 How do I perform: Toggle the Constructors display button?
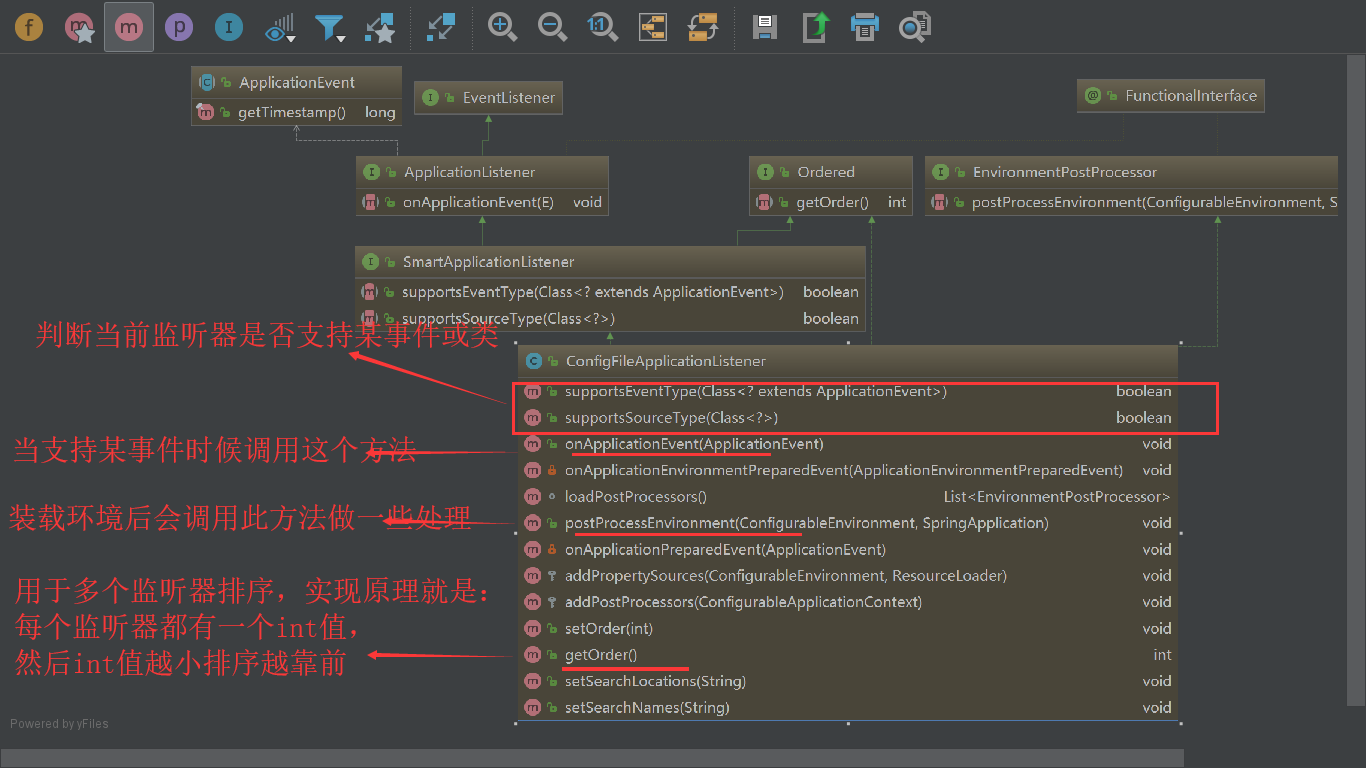click(x=79, y=27)
